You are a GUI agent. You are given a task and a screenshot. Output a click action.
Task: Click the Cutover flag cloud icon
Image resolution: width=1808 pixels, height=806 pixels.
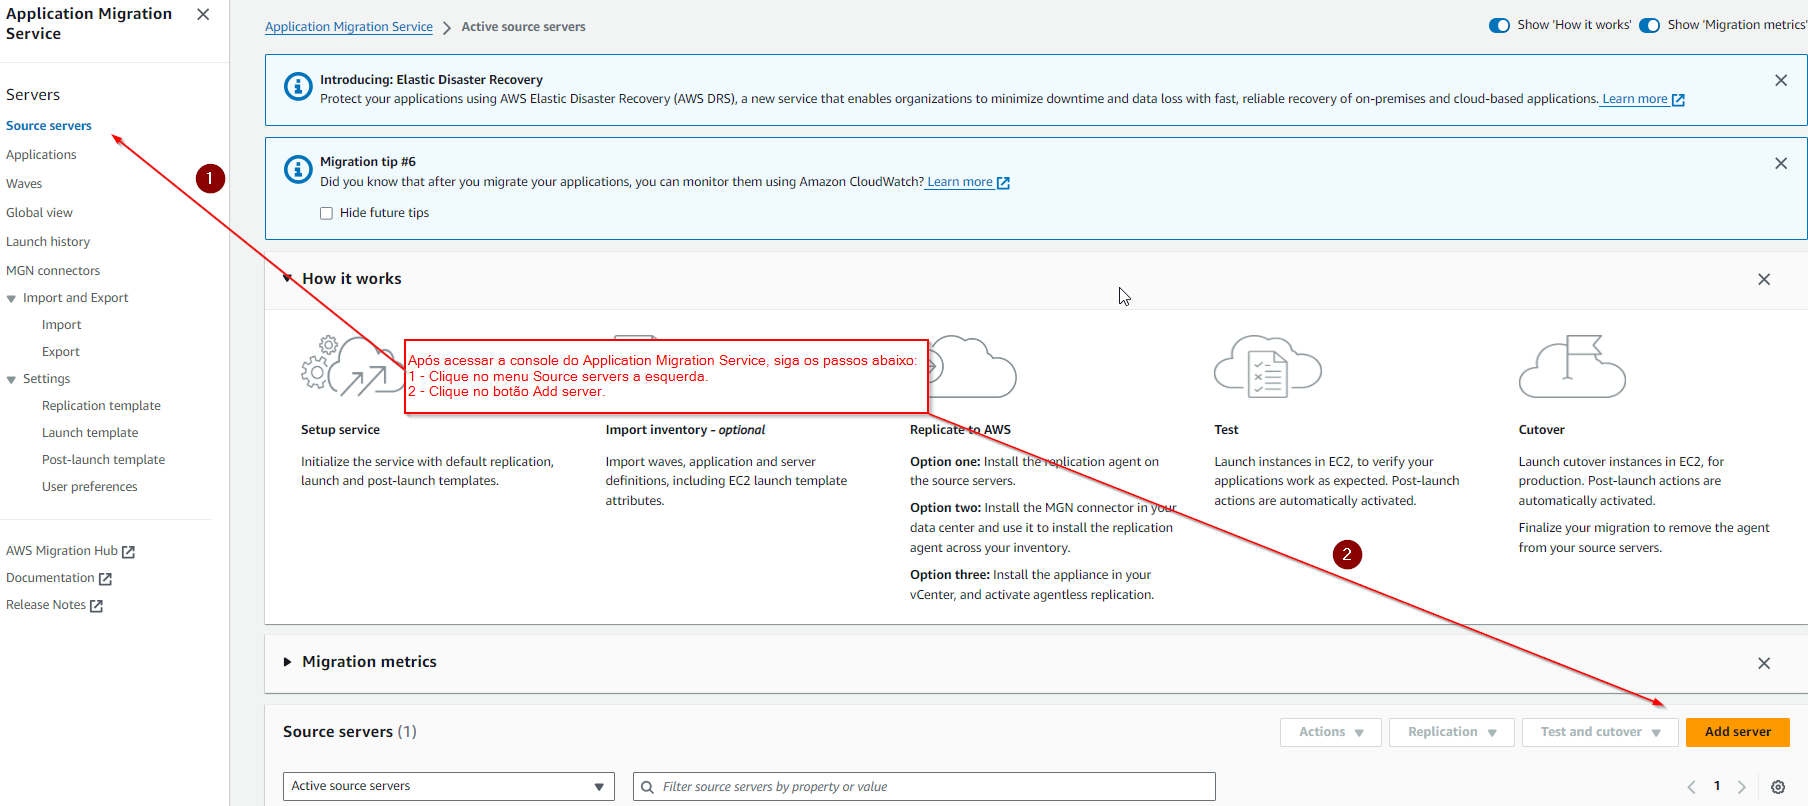pyautogui.click(x=1572, y=367)
